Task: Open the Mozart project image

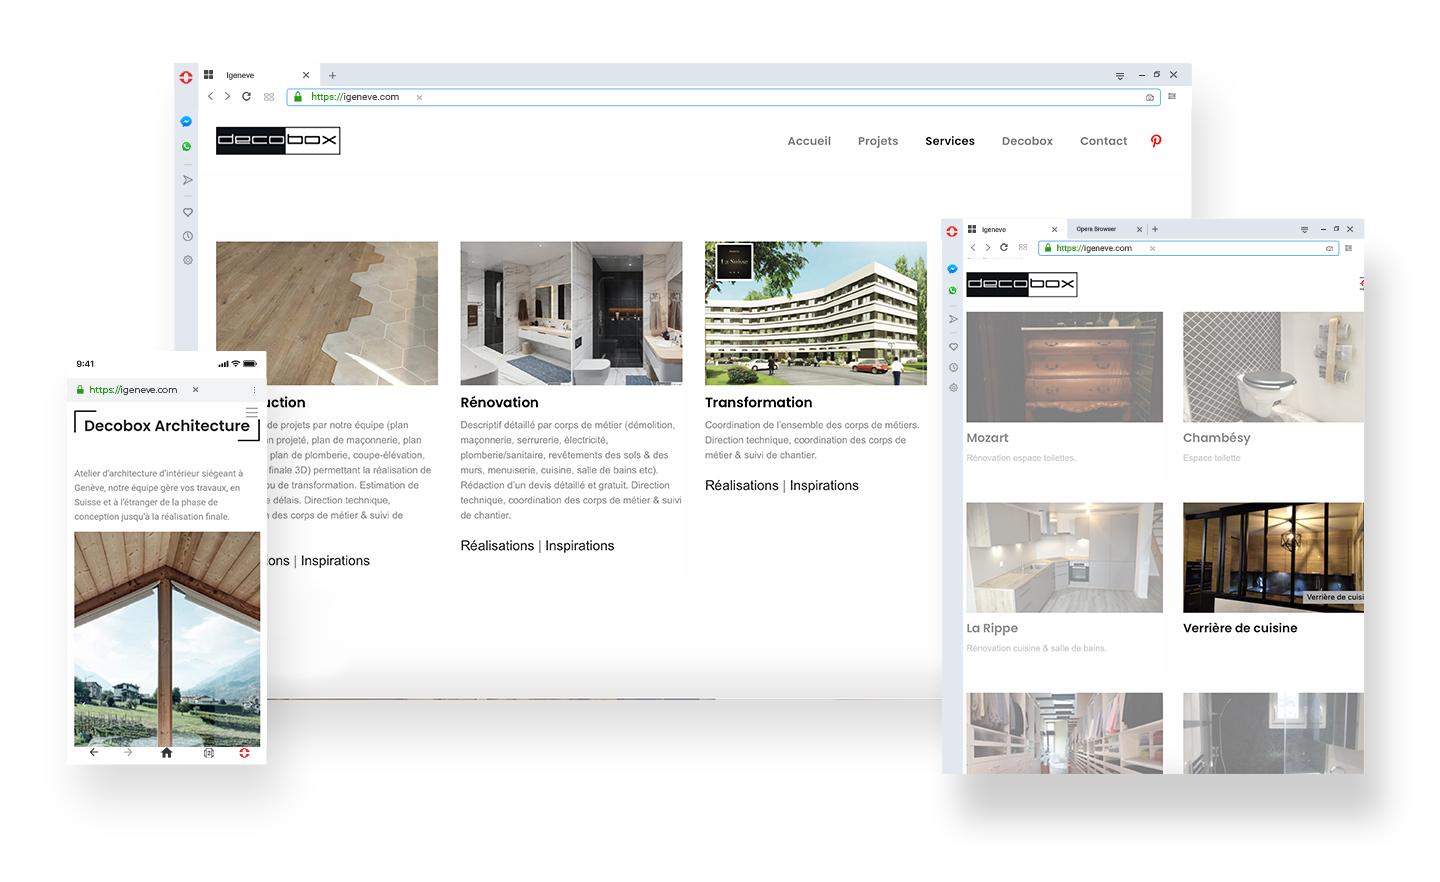Action: (x=1064, y=367)
